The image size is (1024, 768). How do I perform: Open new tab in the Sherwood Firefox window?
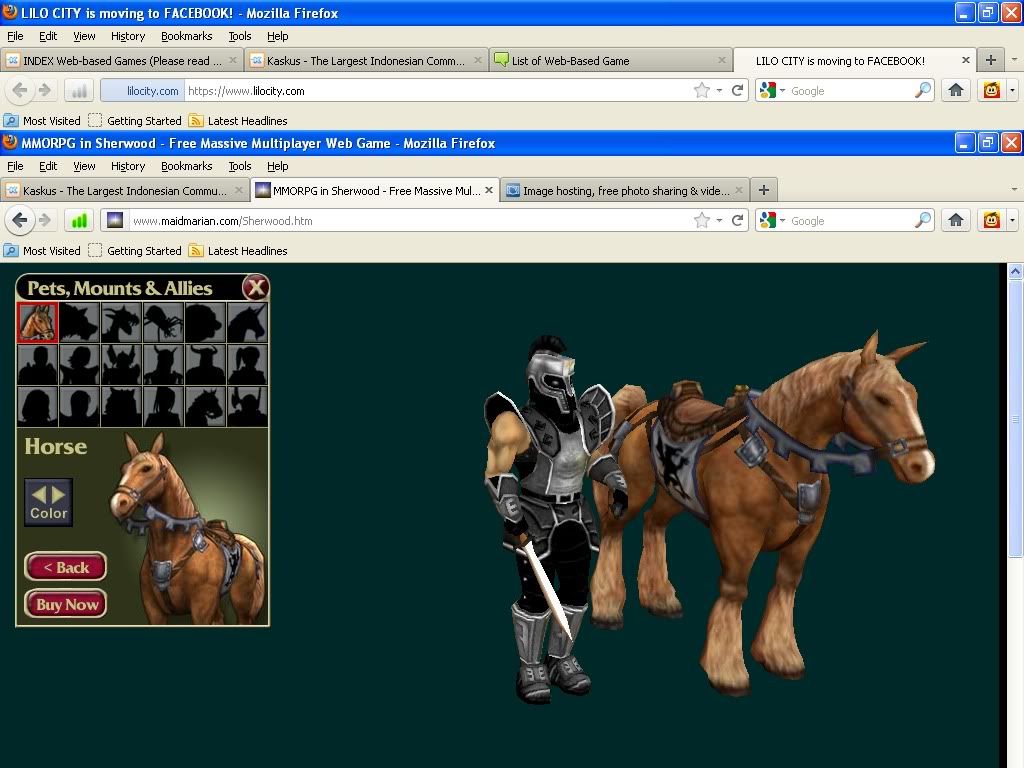763,190
